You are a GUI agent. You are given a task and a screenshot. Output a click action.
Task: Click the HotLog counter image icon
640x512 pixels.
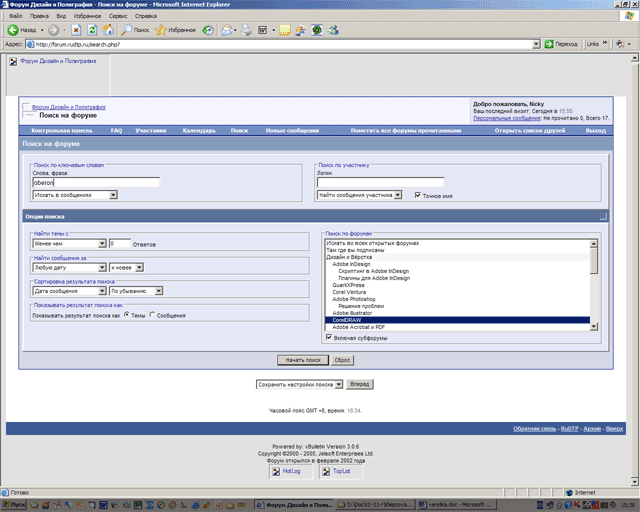276,472
